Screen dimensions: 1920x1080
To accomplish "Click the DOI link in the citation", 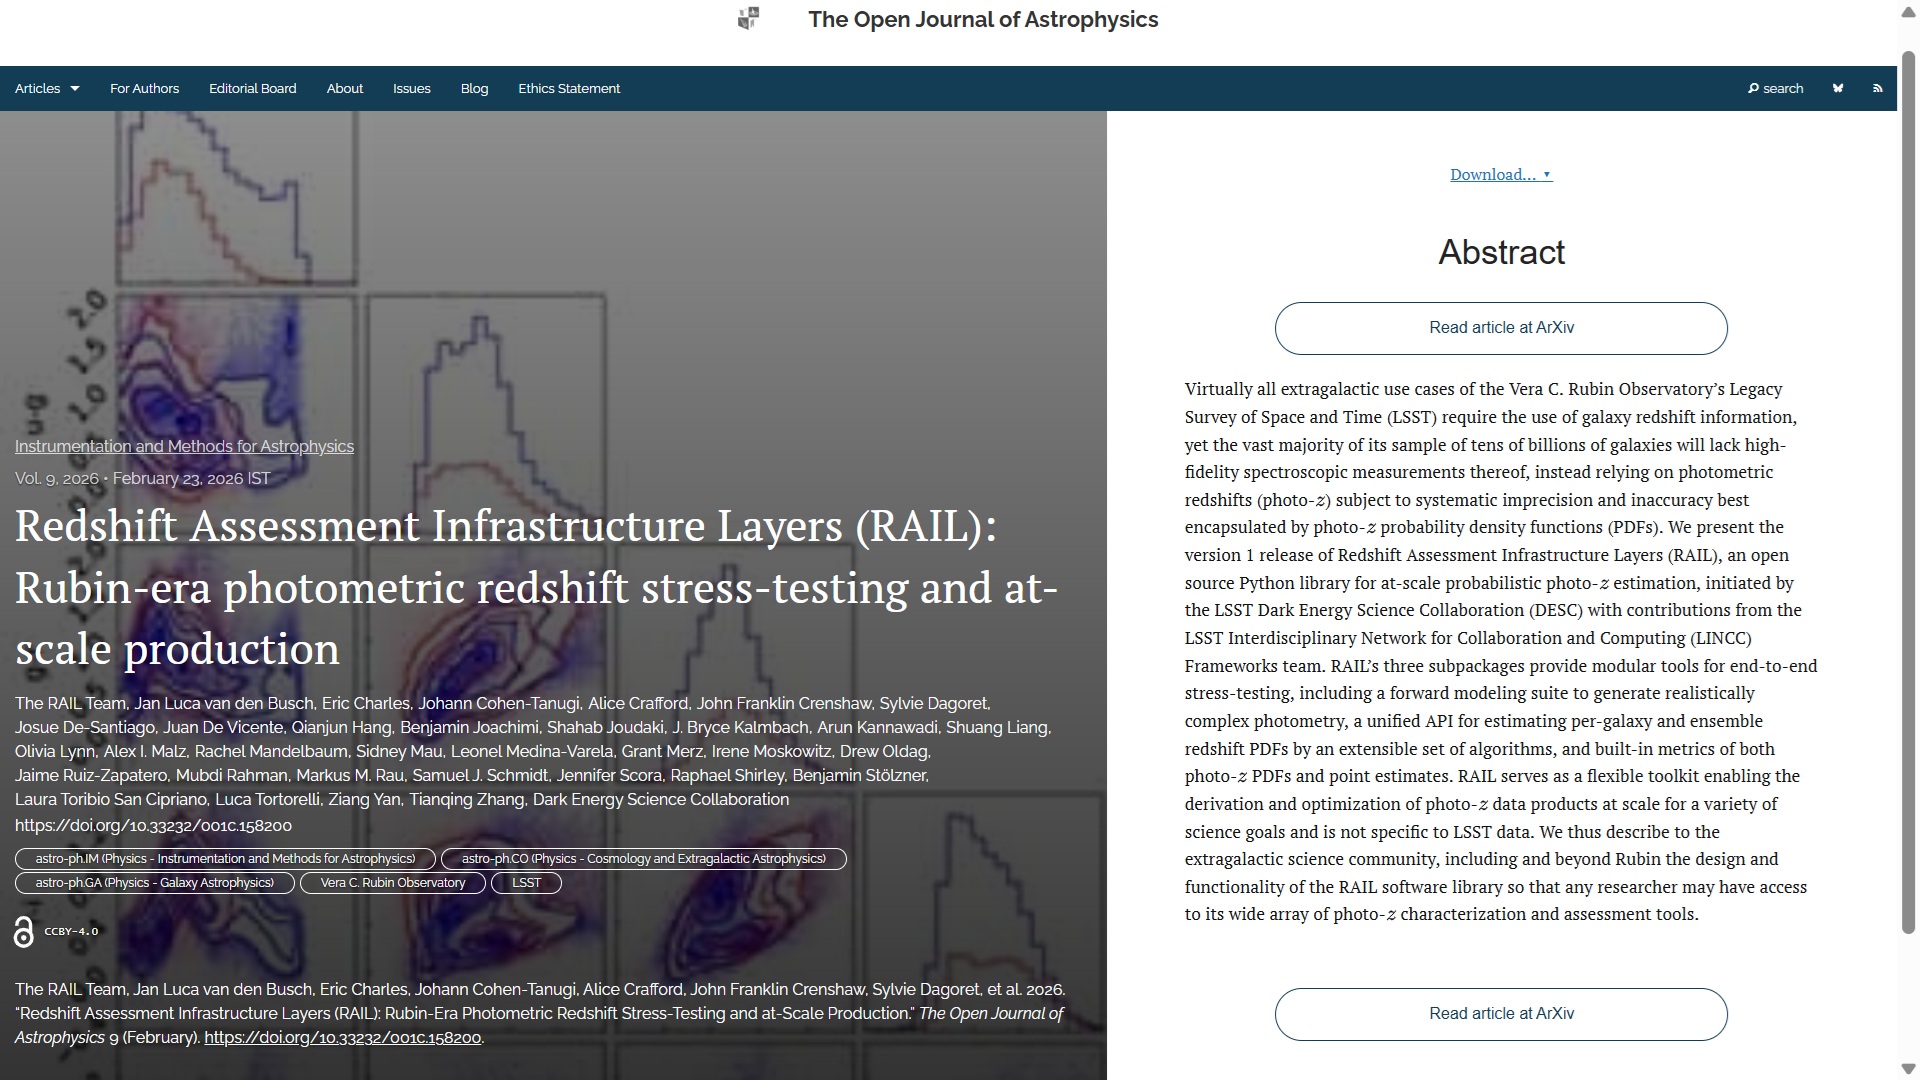I will (342, 1038).
